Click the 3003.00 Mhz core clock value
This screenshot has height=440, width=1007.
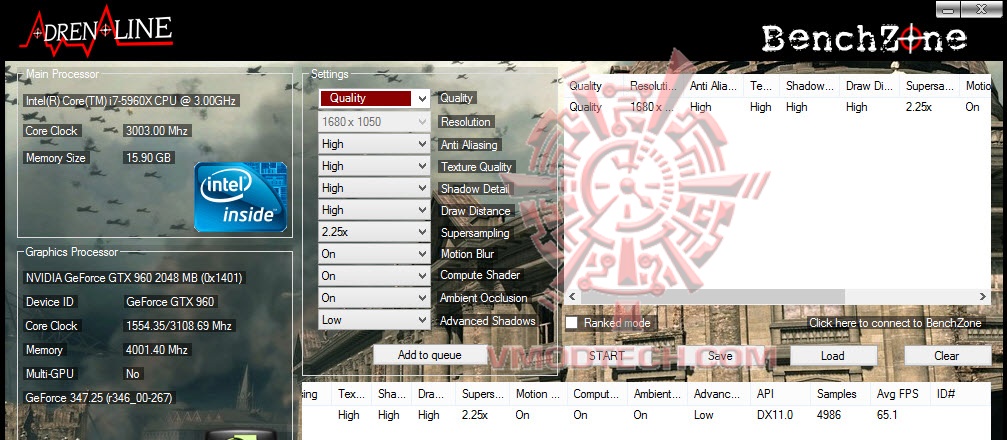(x=157, y=131)
